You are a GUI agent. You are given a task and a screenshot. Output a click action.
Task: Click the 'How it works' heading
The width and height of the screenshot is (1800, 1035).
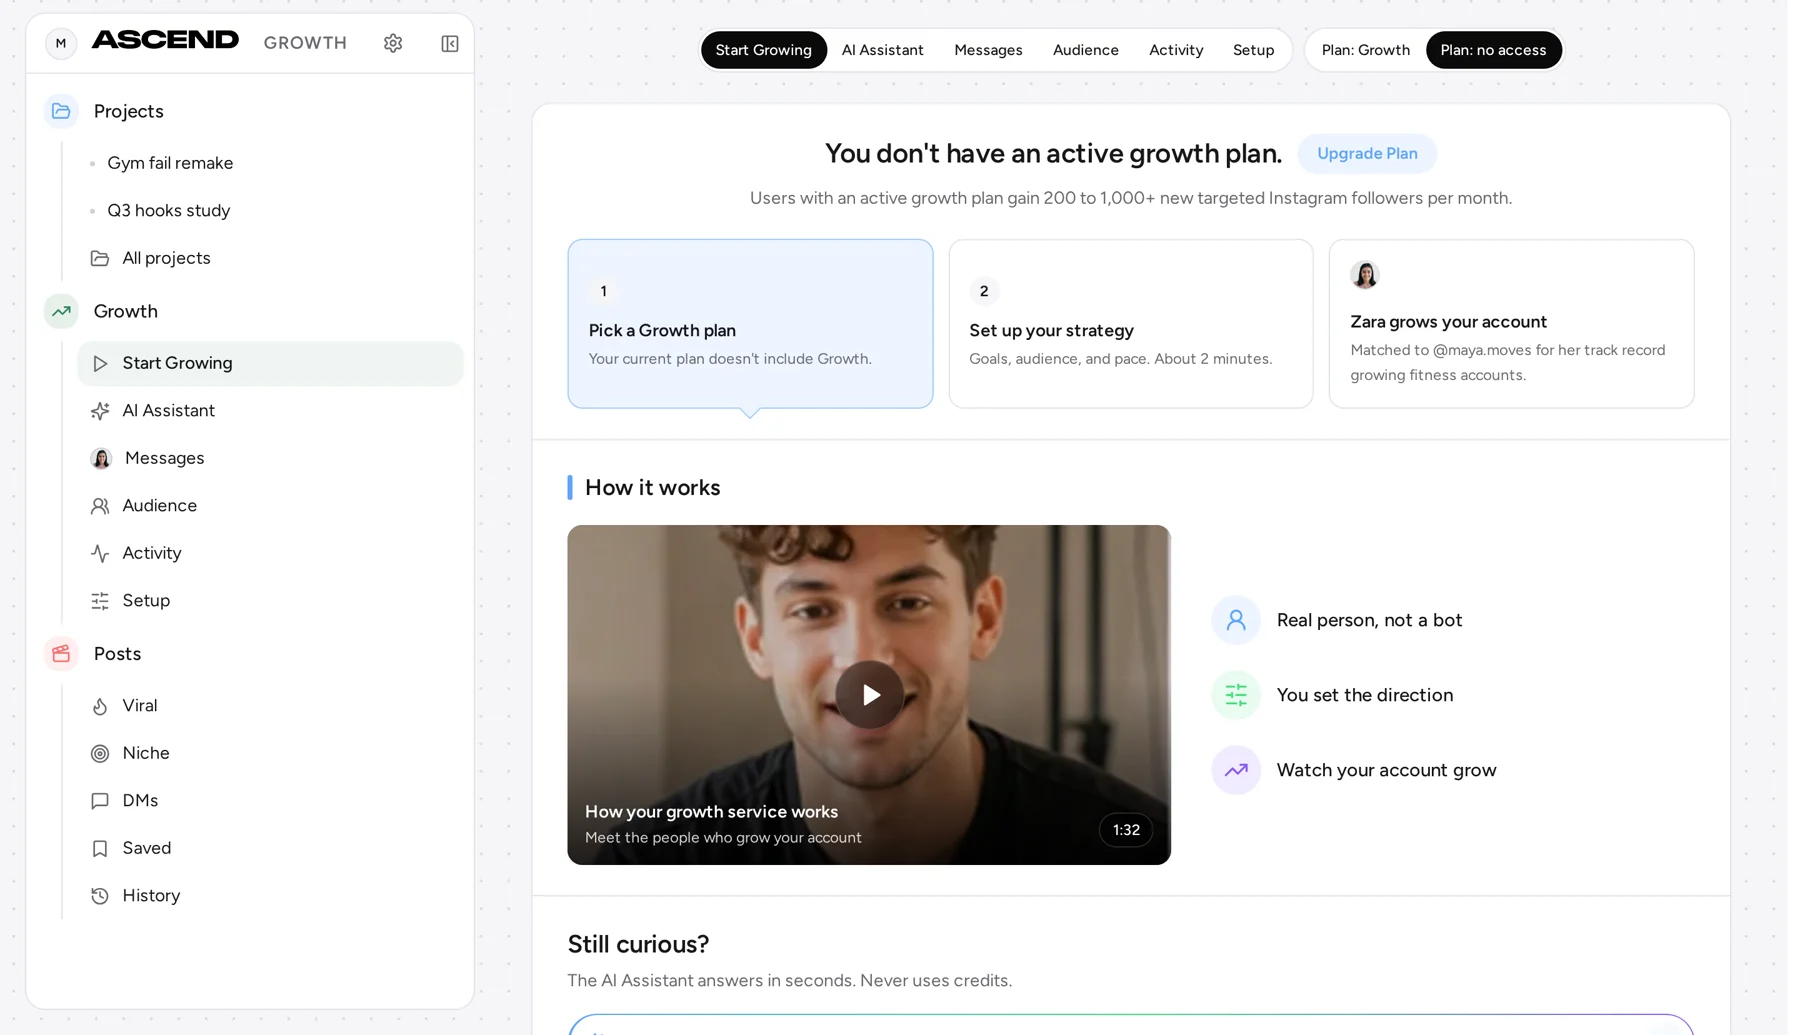(x=652, y=488)
